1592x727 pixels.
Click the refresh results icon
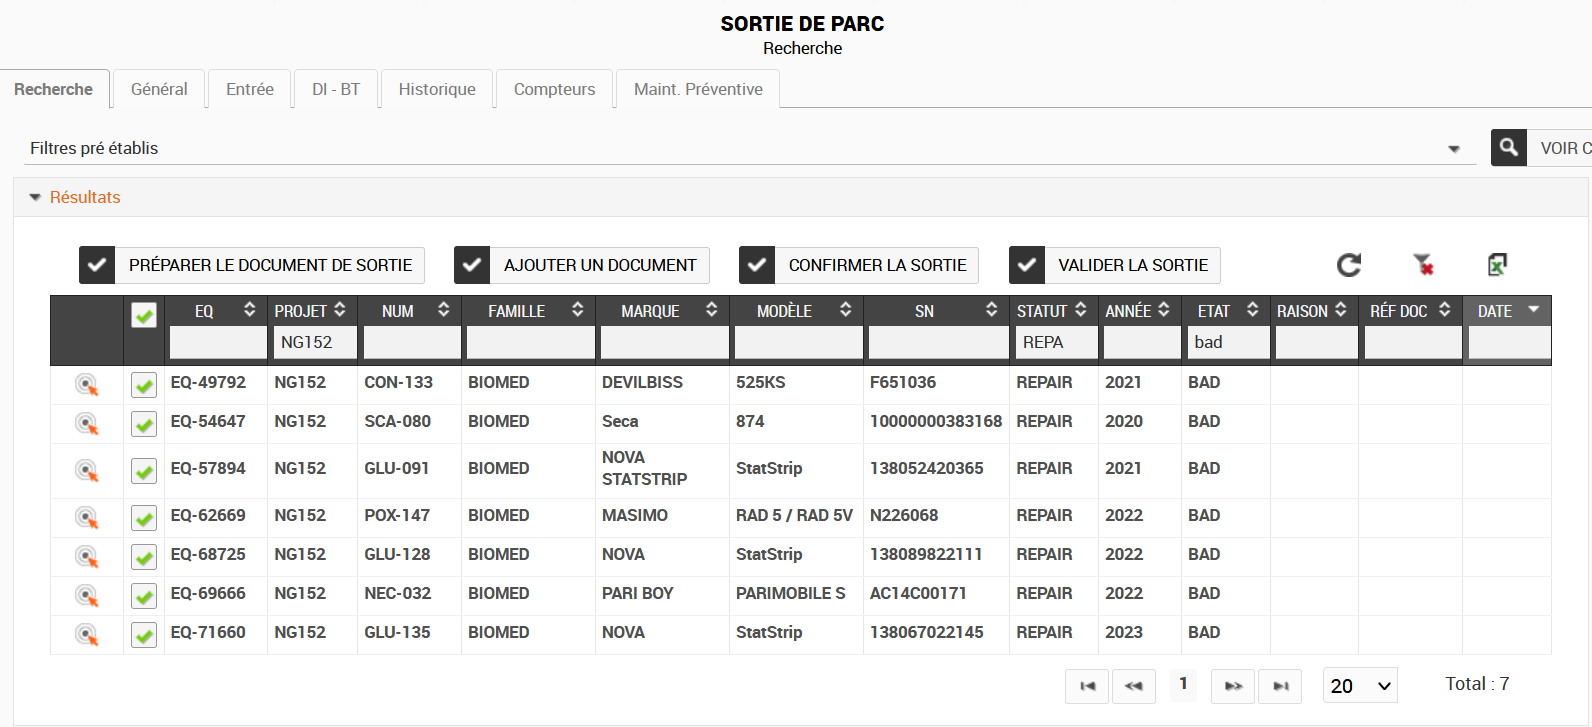1349,265
